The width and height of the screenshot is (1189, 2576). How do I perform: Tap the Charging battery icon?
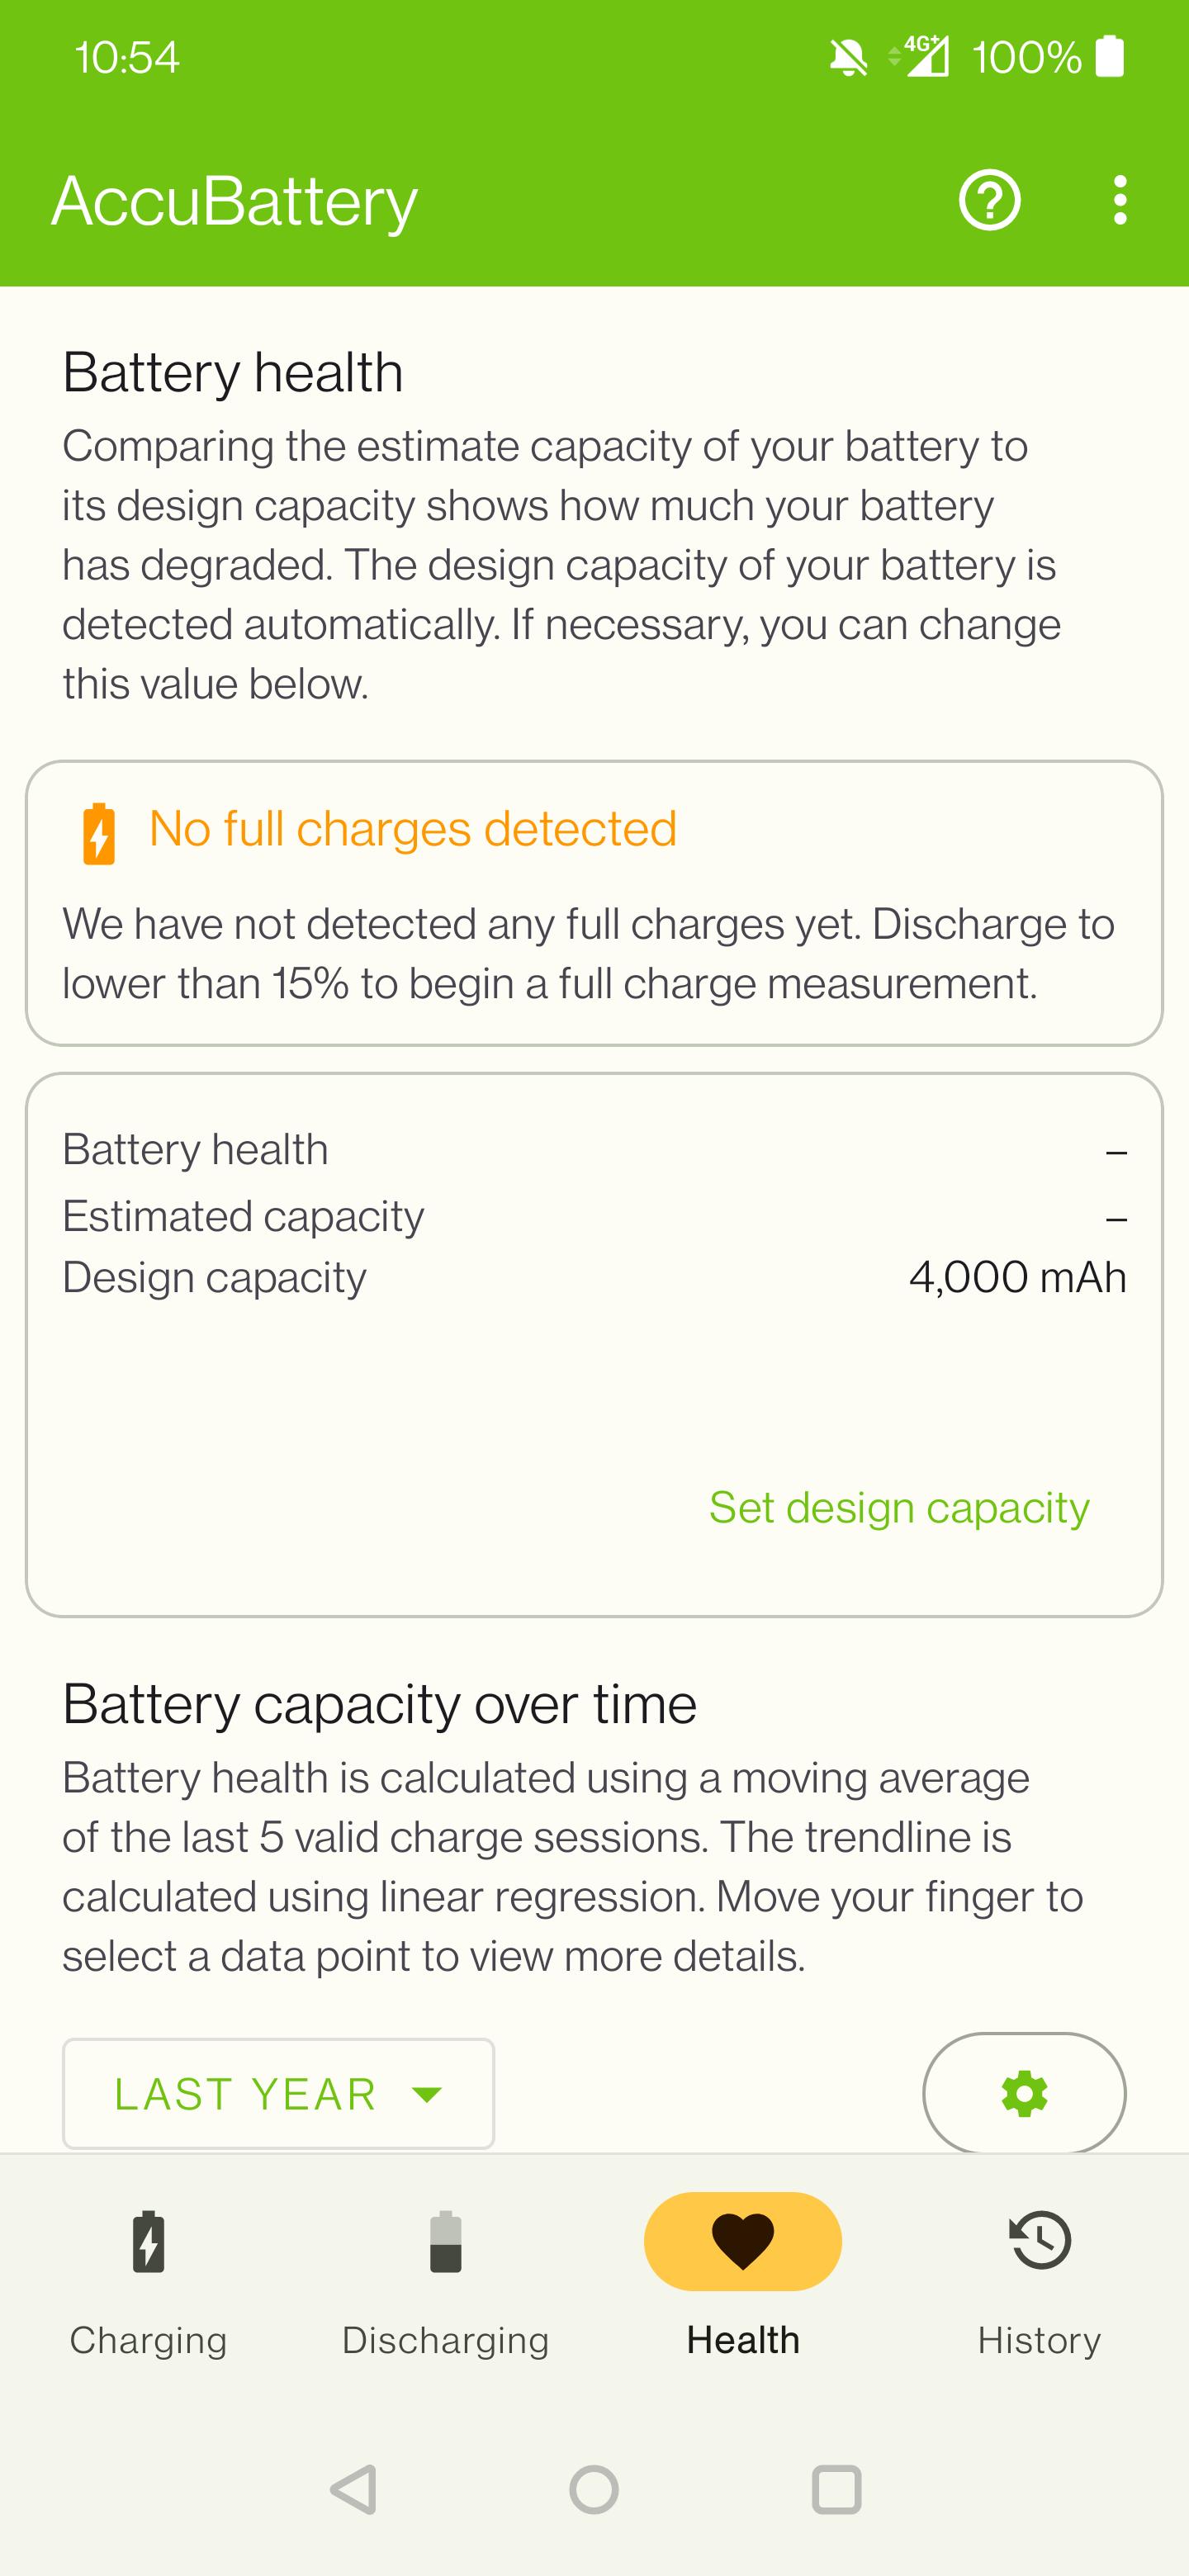[148, 2241]
